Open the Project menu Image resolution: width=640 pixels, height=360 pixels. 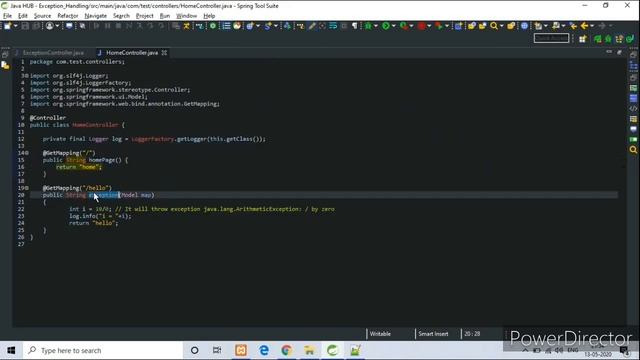pyautogui.click(x=144, y=16)
